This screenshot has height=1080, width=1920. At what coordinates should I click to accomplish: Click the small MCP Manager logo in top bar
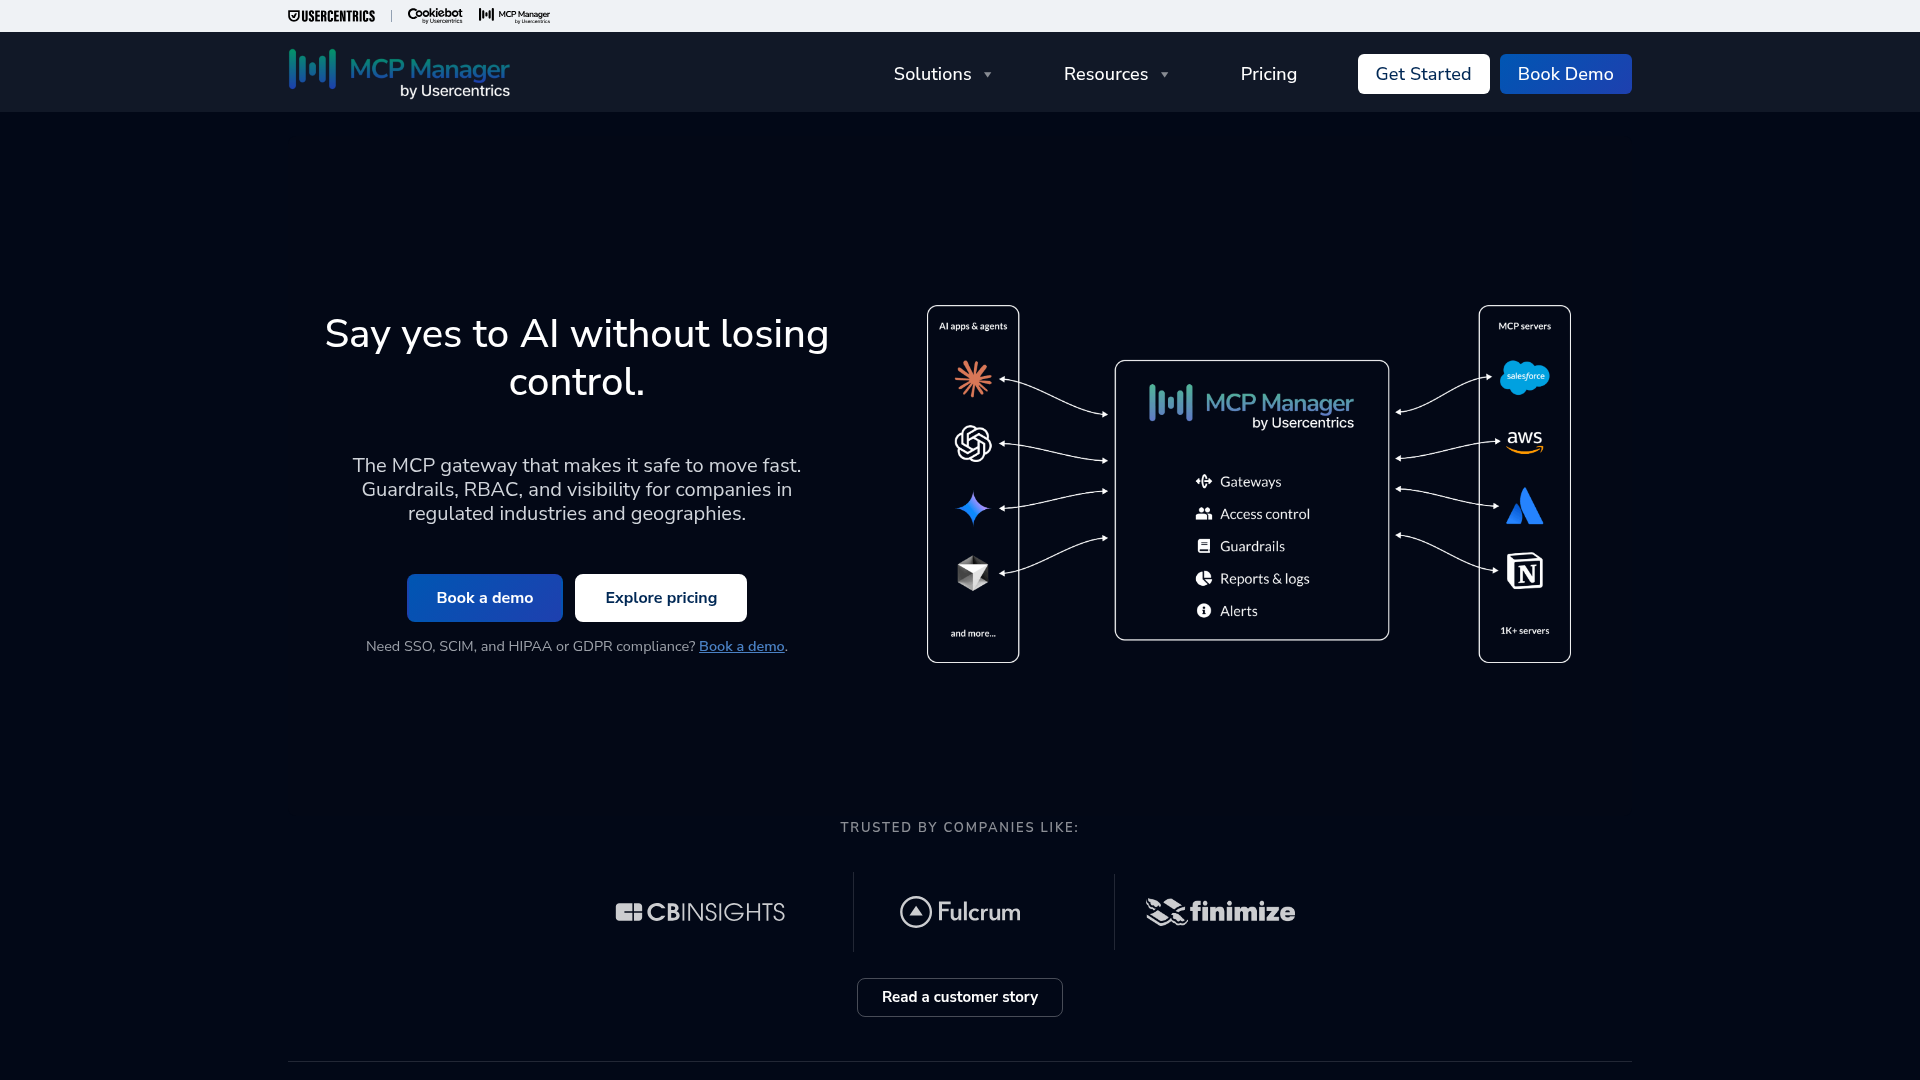(x=514, y=15)
